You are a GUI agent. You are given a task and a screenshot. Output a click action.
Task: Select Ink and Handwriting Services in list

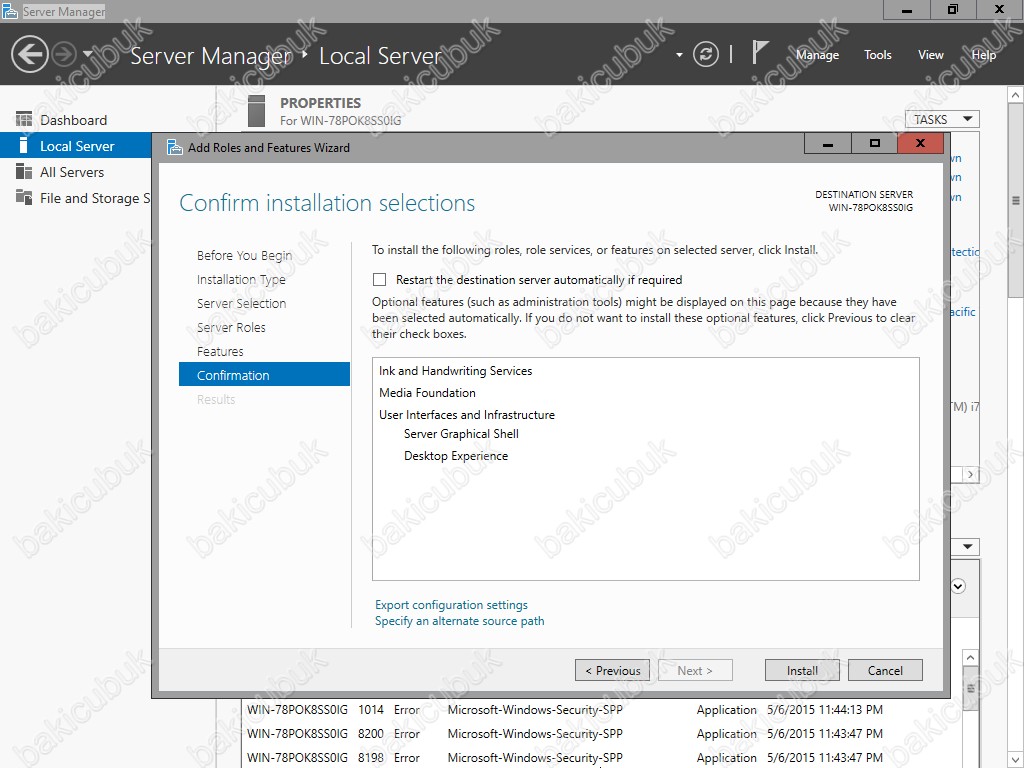pyautogui.click(x=455, y=371)
